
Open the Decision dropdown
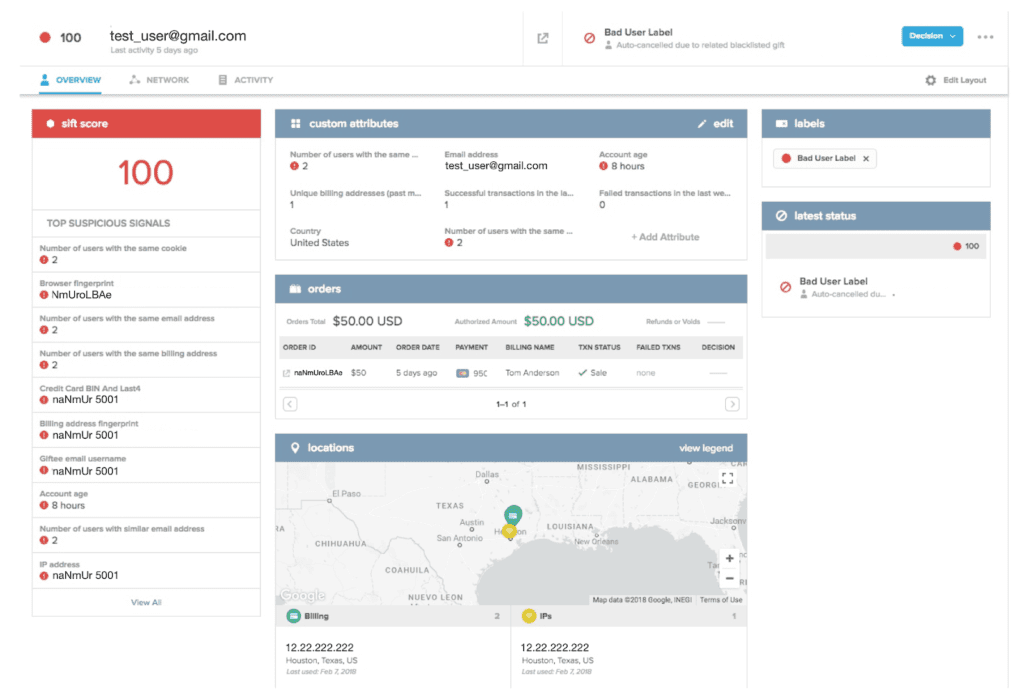[x=932, y=36]
